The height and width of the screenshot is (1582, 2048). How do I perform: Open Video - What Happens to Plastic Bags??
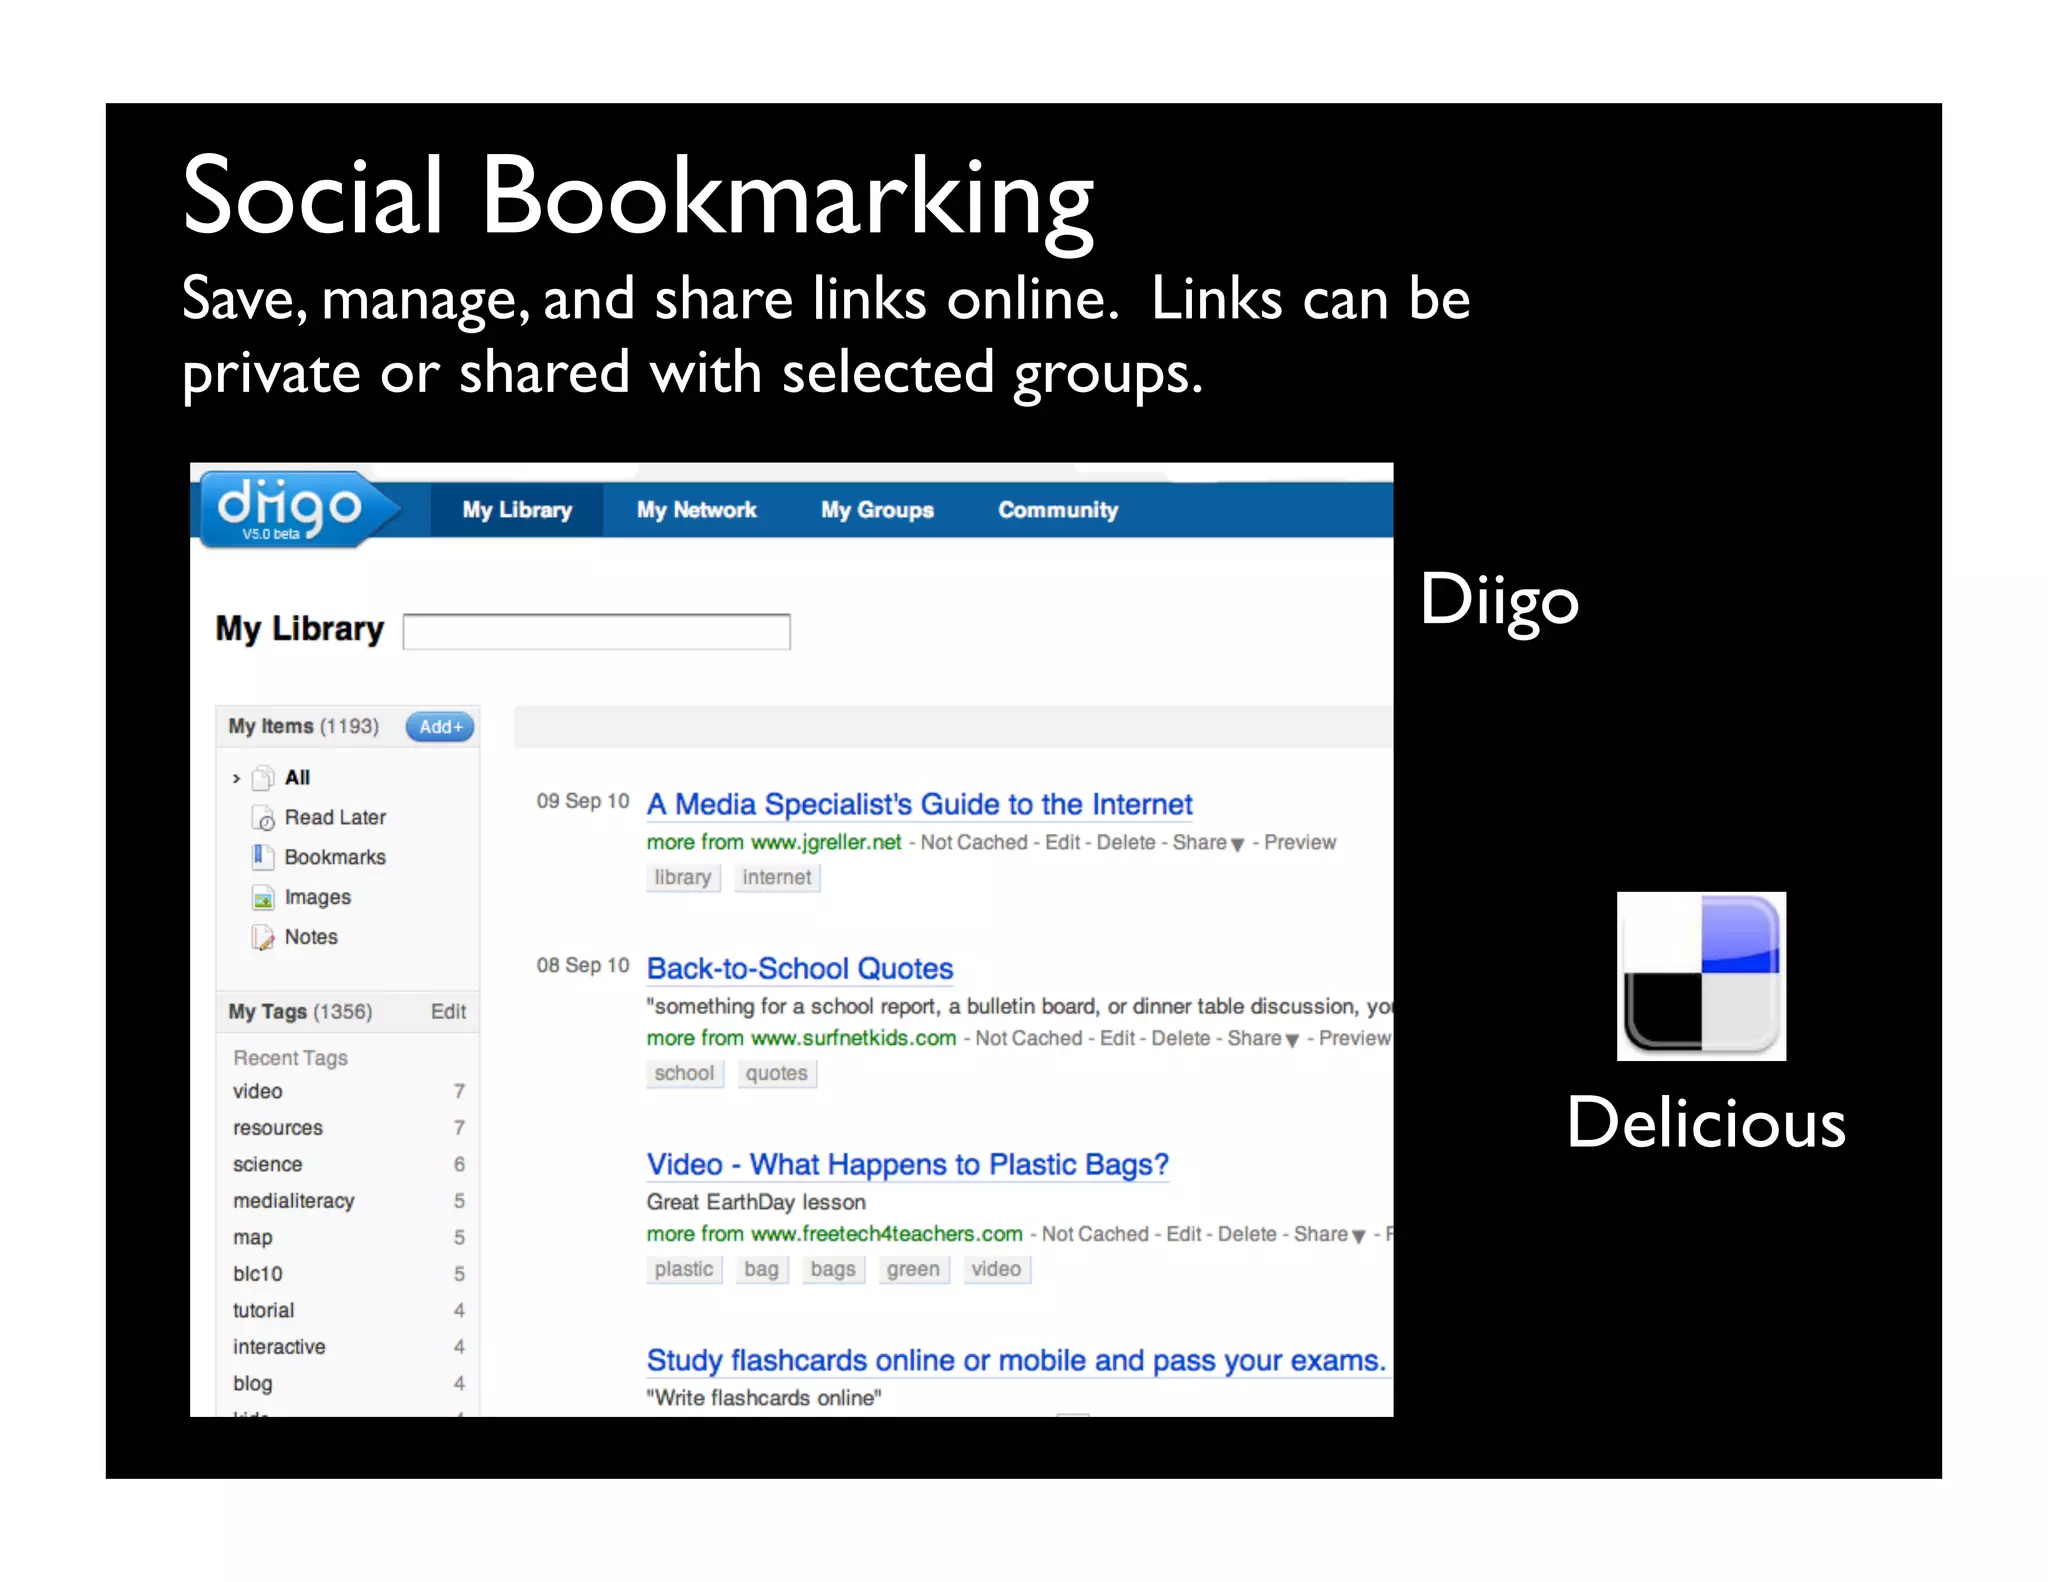[907, 1164]
